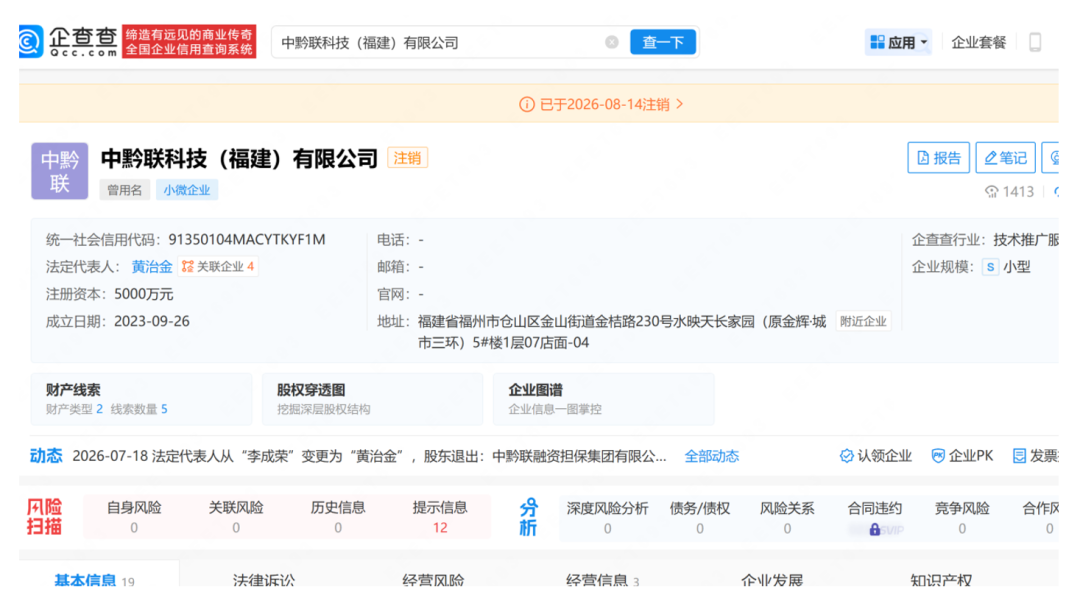Switch to the 企业发展 tab
This screenshot has height=612, width=1080.
[x=772, y=580]
